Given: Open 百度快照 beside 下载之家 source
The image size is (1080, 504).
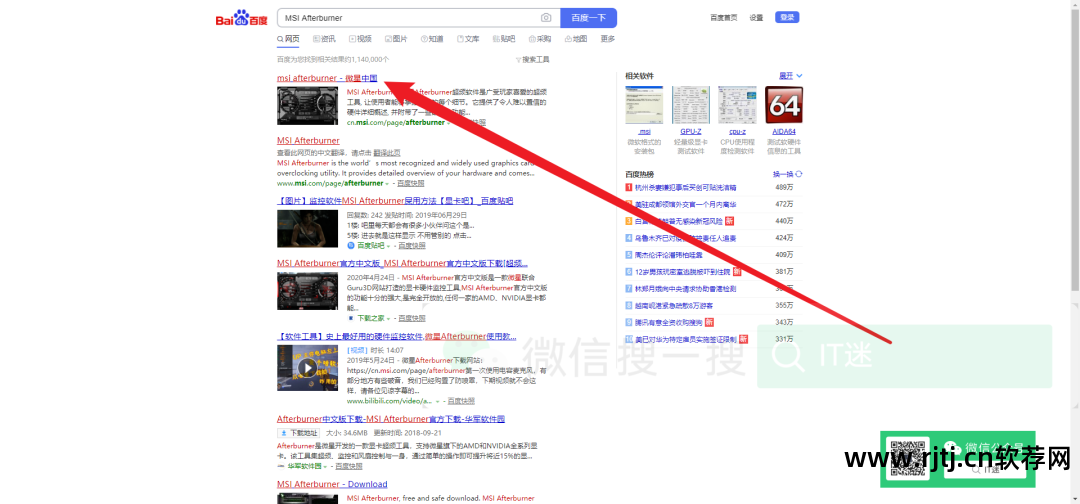Looking at the screenshot, I should pyautogui.click(x=411, y=319).
